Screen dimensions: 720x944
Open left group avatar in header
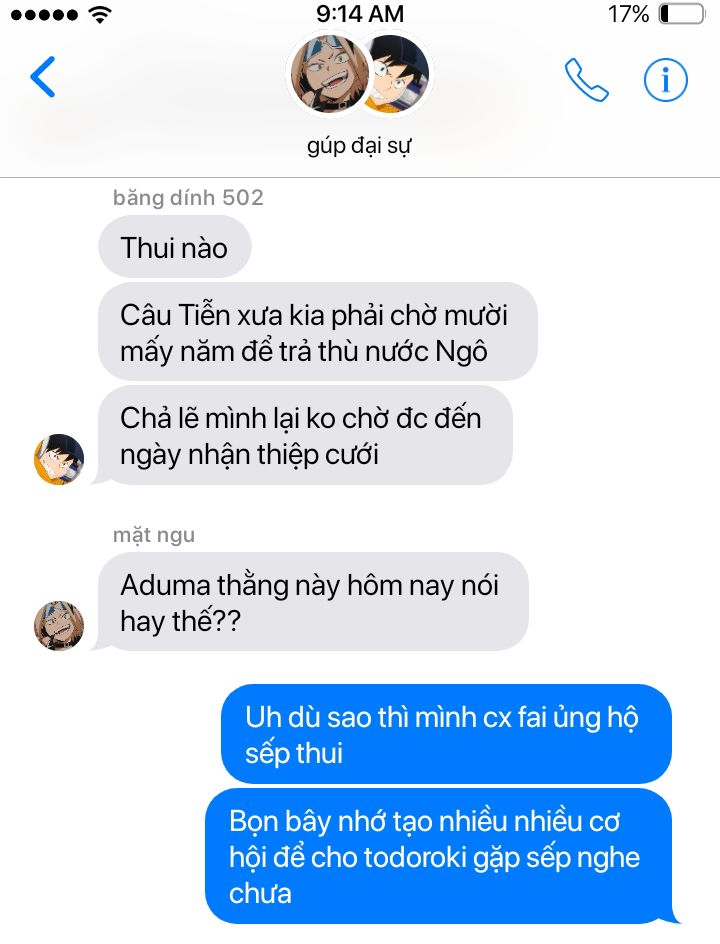pos(329,73)
